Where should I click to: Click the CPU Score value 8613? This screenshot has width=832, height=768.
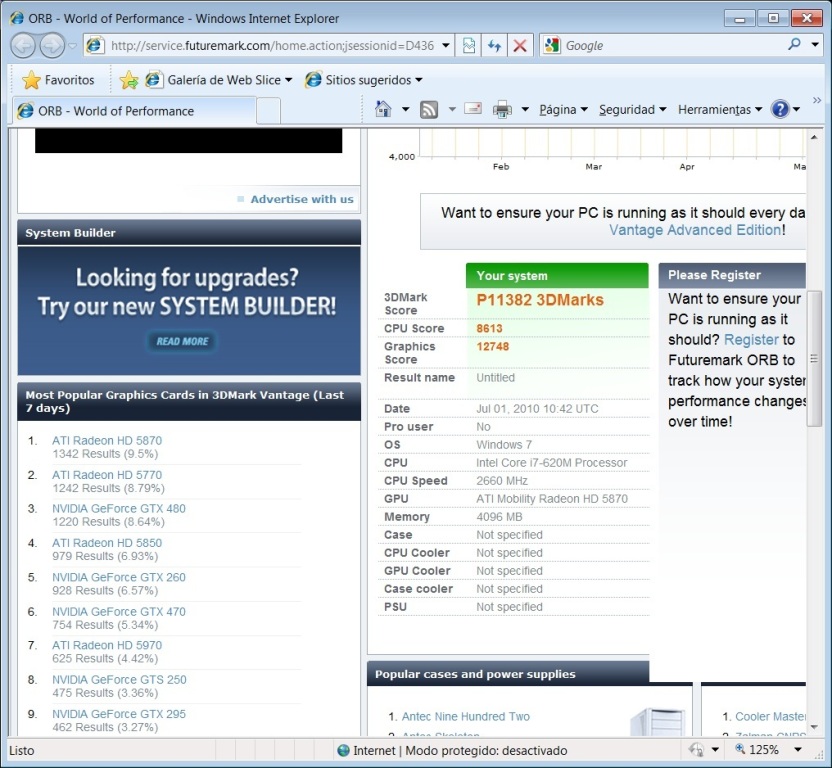click(x=489, y=329)
